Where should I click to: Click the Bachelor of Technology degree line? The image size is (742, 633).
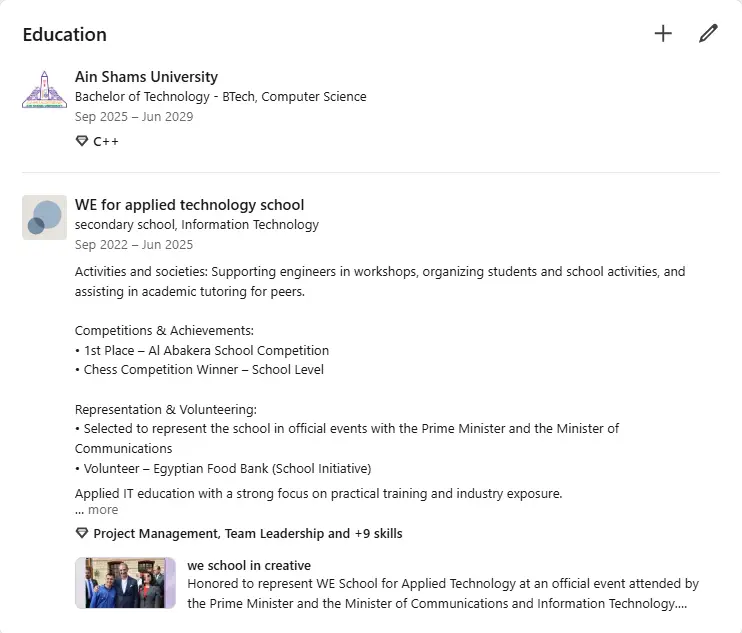[x=221, y=97]
